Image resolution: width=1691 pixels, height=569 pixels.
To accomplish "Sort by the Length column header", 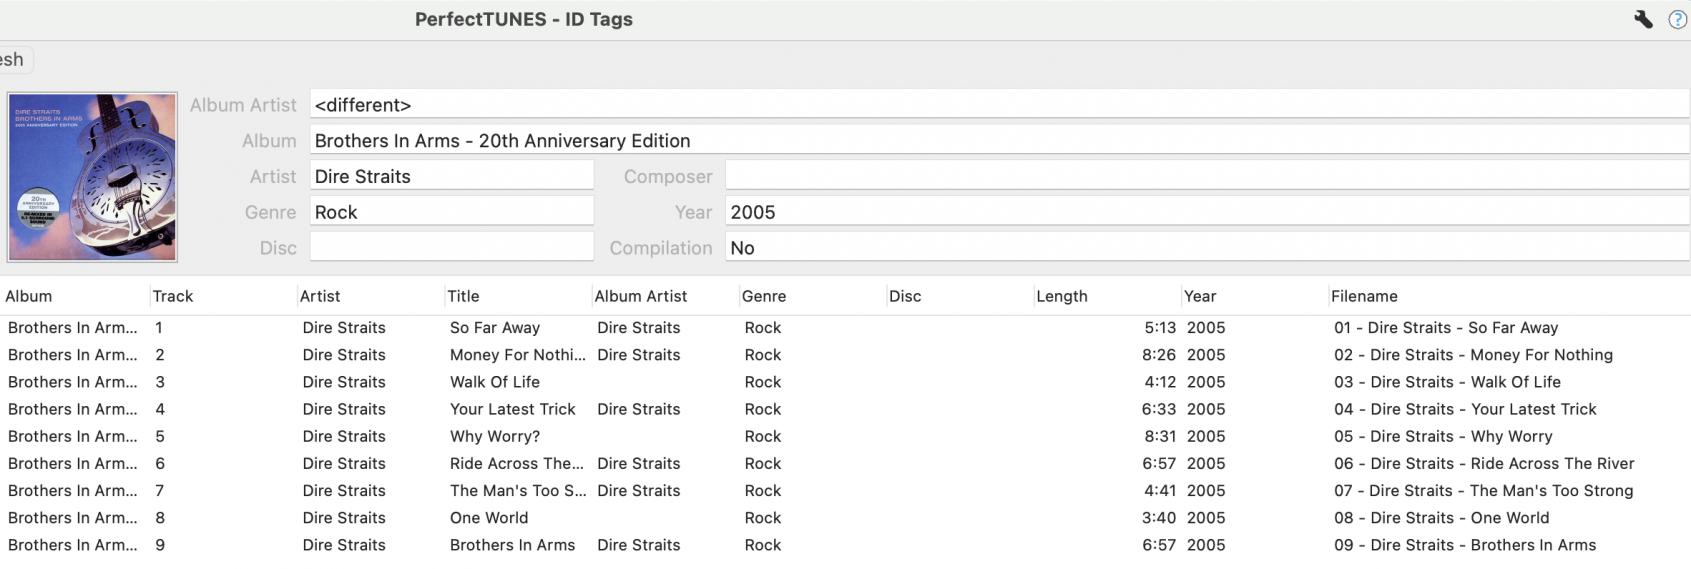I will pos(1061,296).
